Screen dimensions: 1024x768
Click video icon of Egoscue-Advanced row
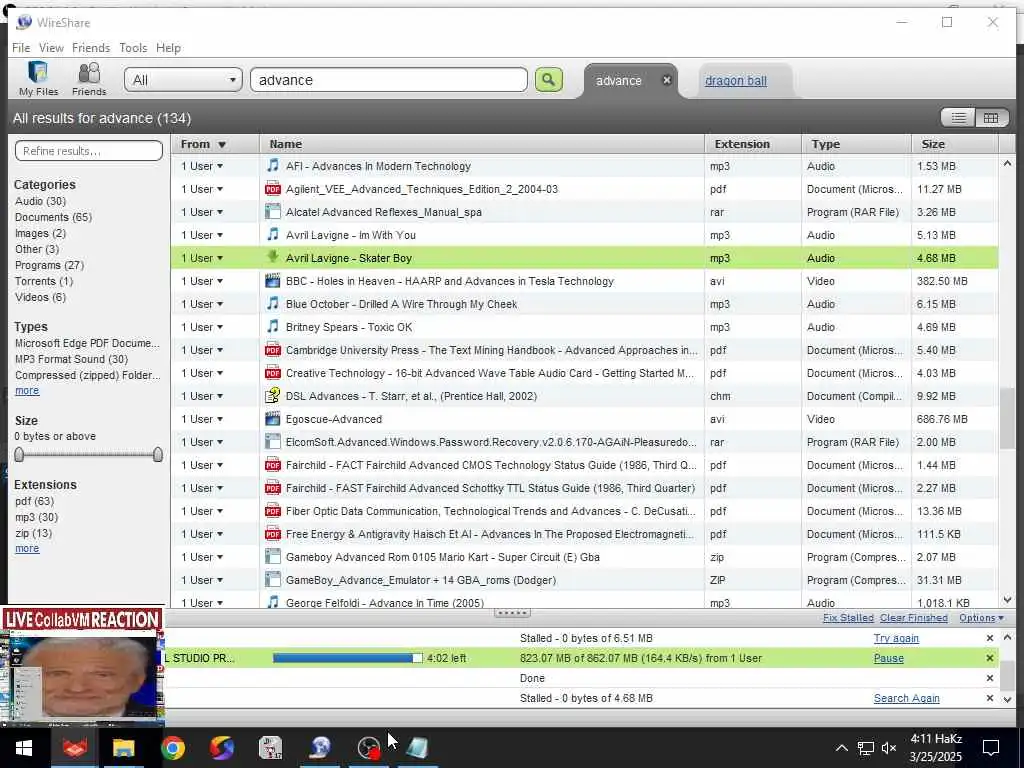tap(273, 419)
